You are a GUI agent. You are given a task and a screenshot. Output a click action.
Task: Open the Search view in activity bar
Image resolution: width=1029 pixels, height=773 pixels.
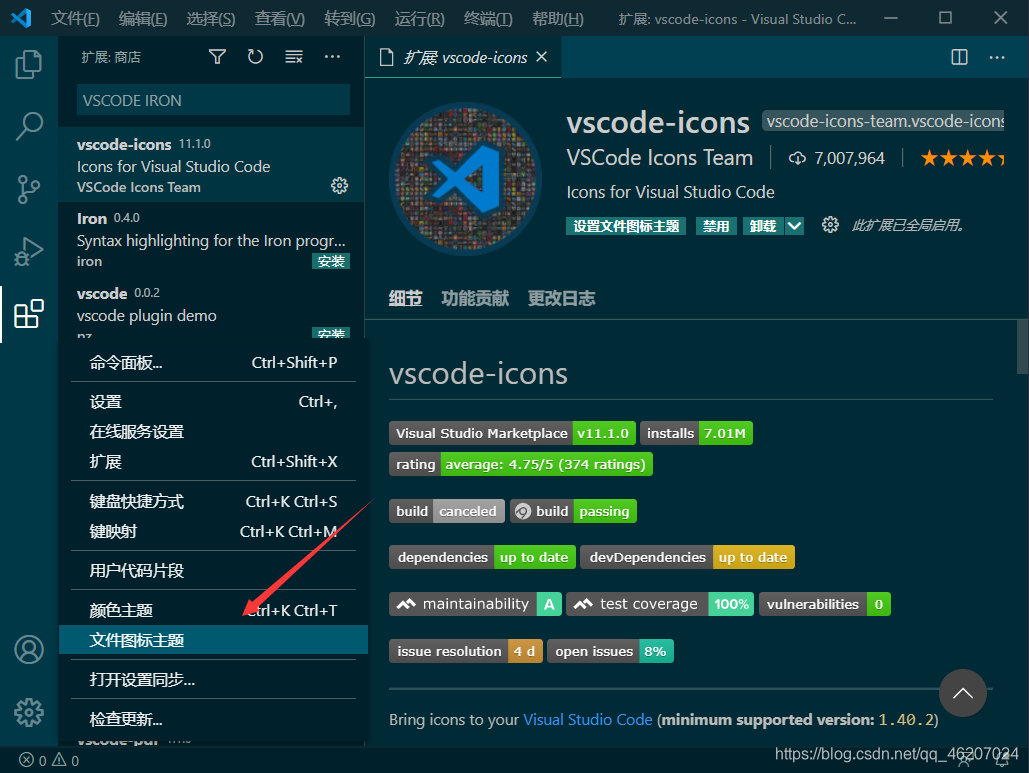(x=28, y=125)
